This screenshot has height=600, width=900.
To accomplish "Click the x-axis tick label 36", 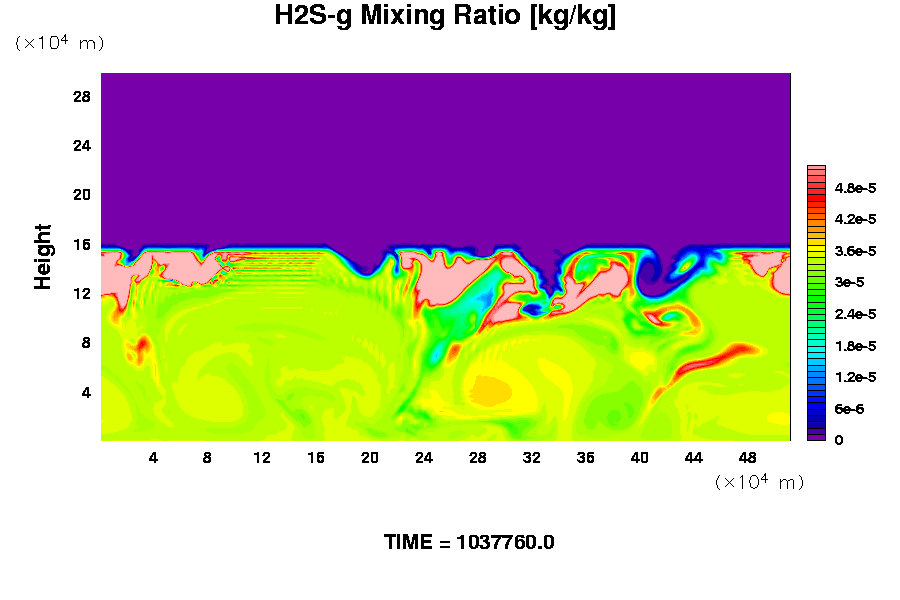I will coord(586,458).
